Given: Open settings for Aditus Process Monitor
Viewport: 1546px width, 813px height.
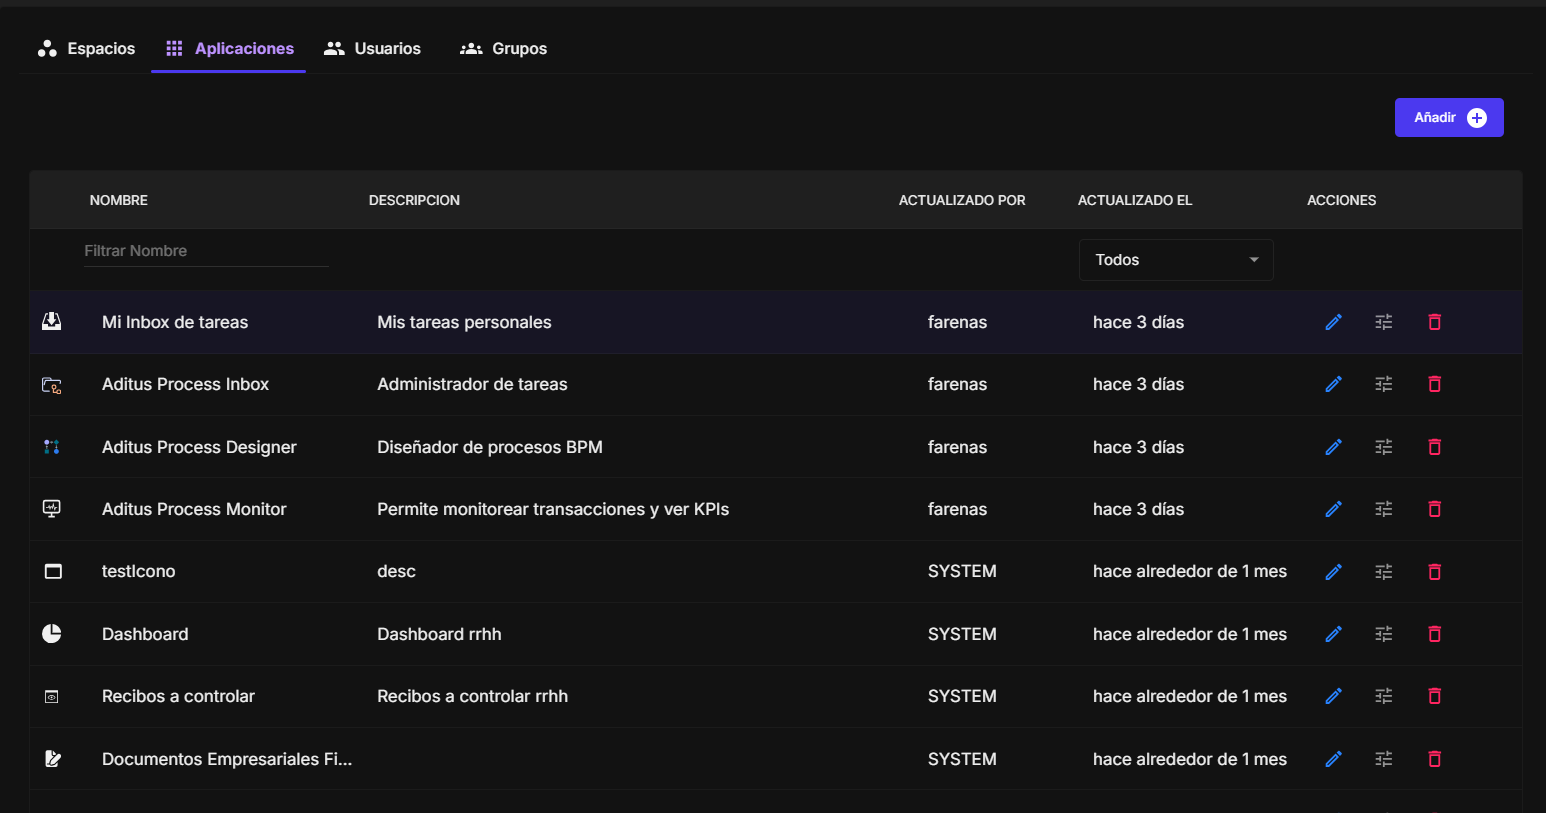Looking at the screenshot, I should 1384,509.
